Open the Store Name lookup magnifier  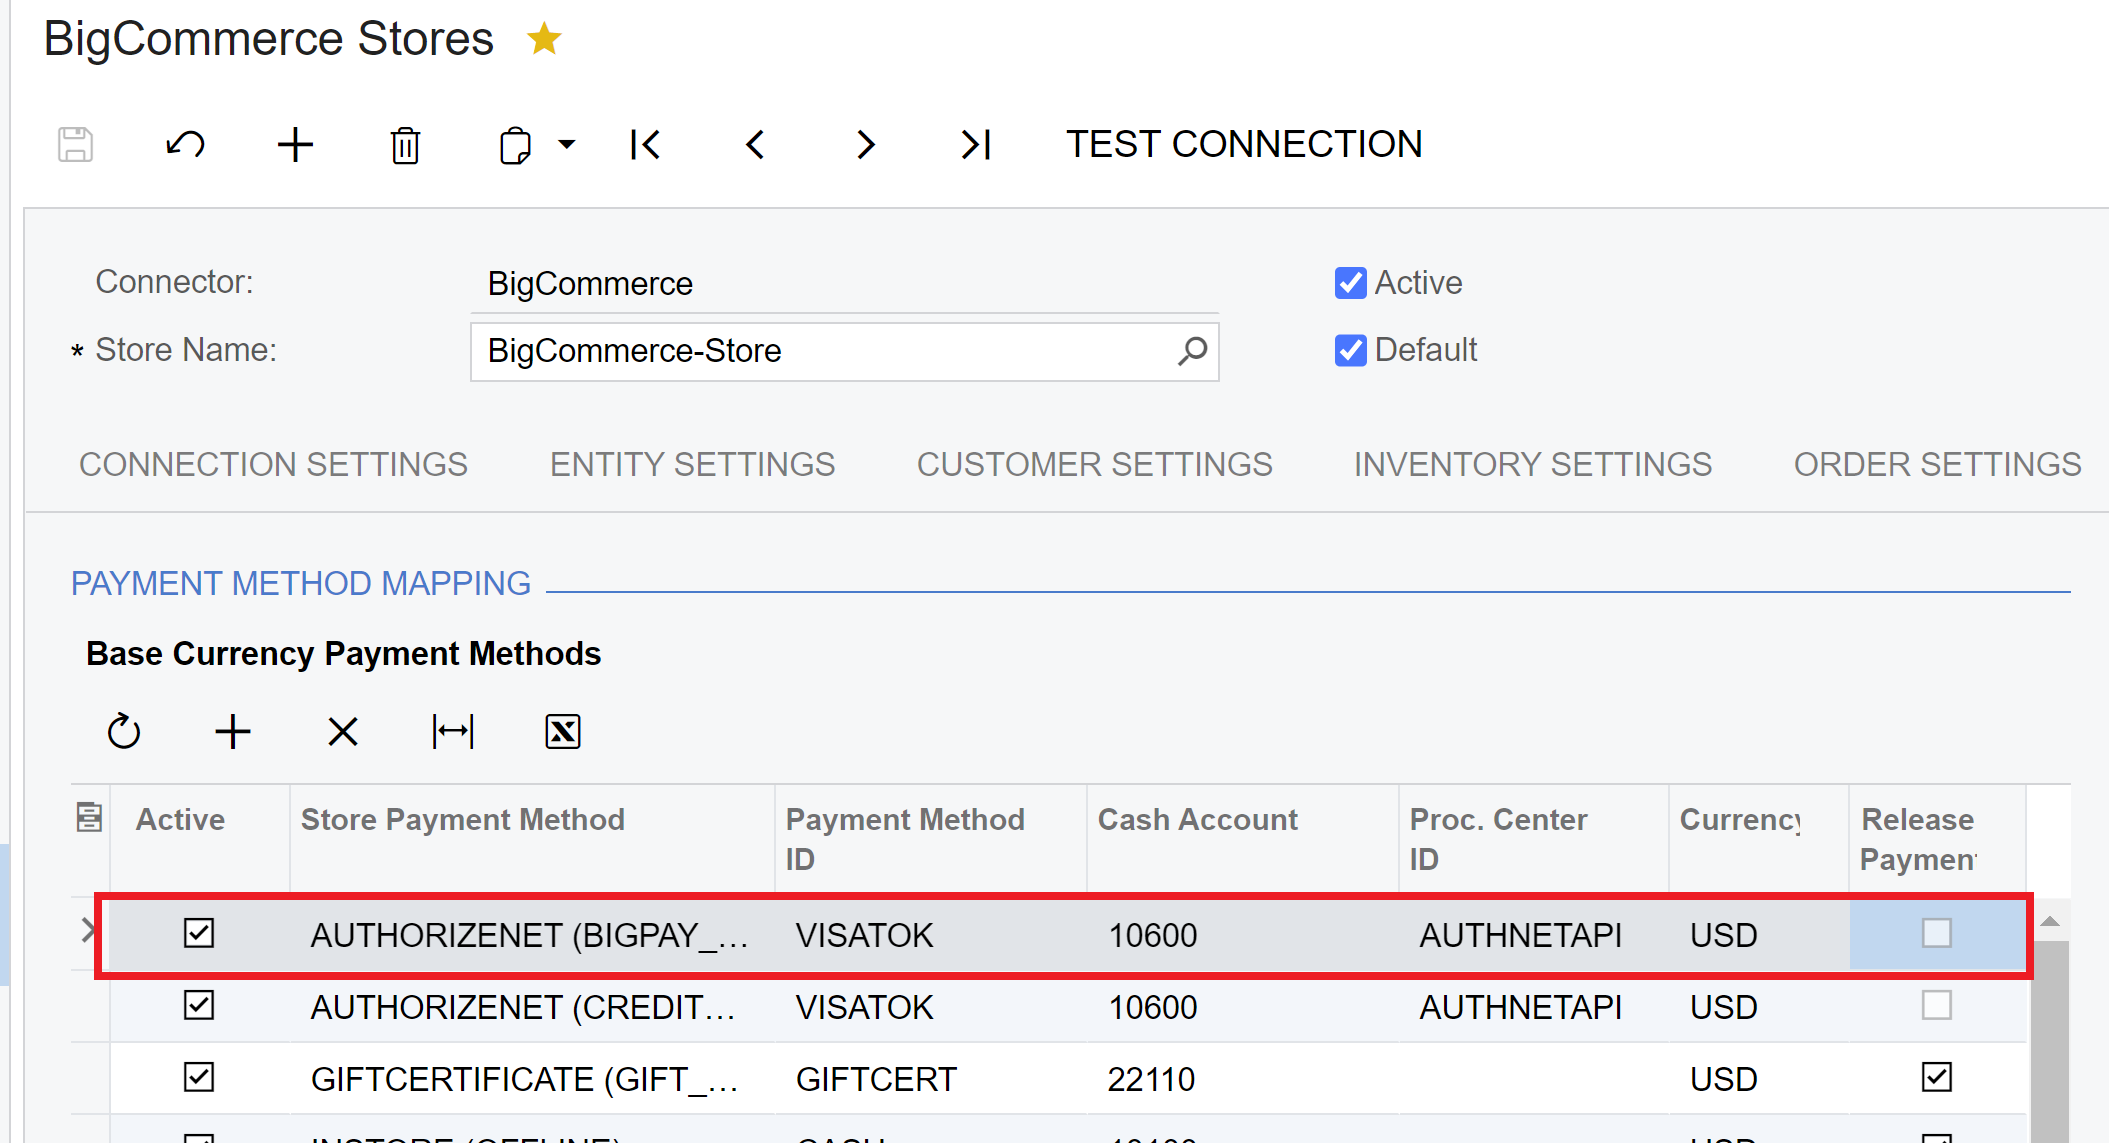[1192, 351]
